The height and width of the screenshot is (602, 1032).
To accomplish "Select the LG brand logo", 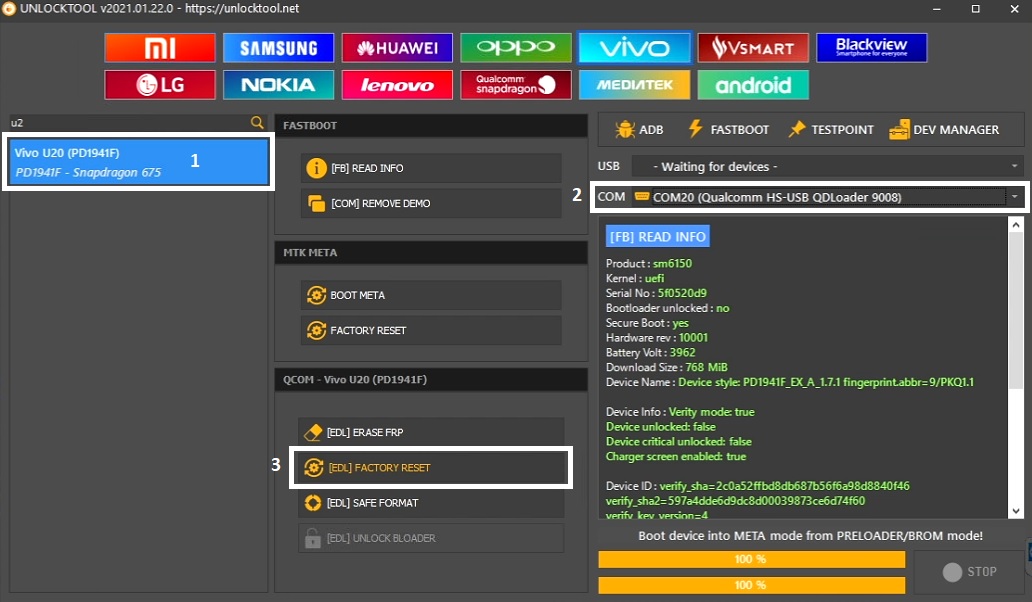I will click(x=160, y=85).
